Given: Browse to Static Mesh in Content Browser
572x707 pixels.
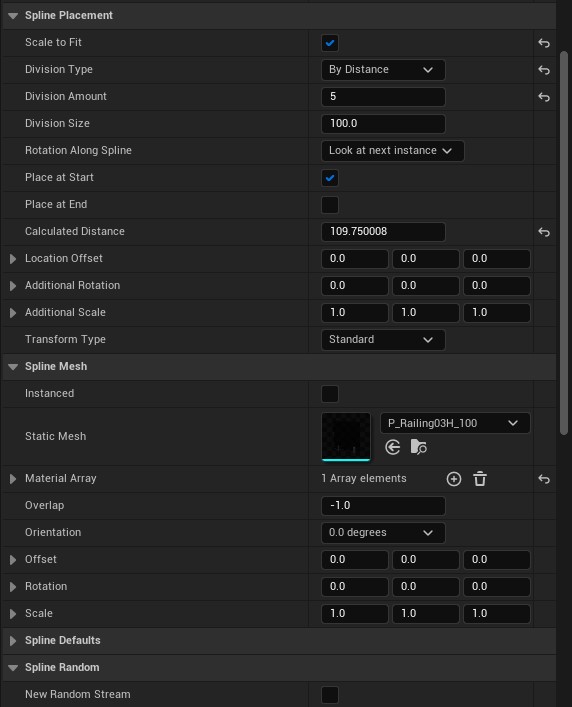Looking at the screenshot, I should point(418,447).
